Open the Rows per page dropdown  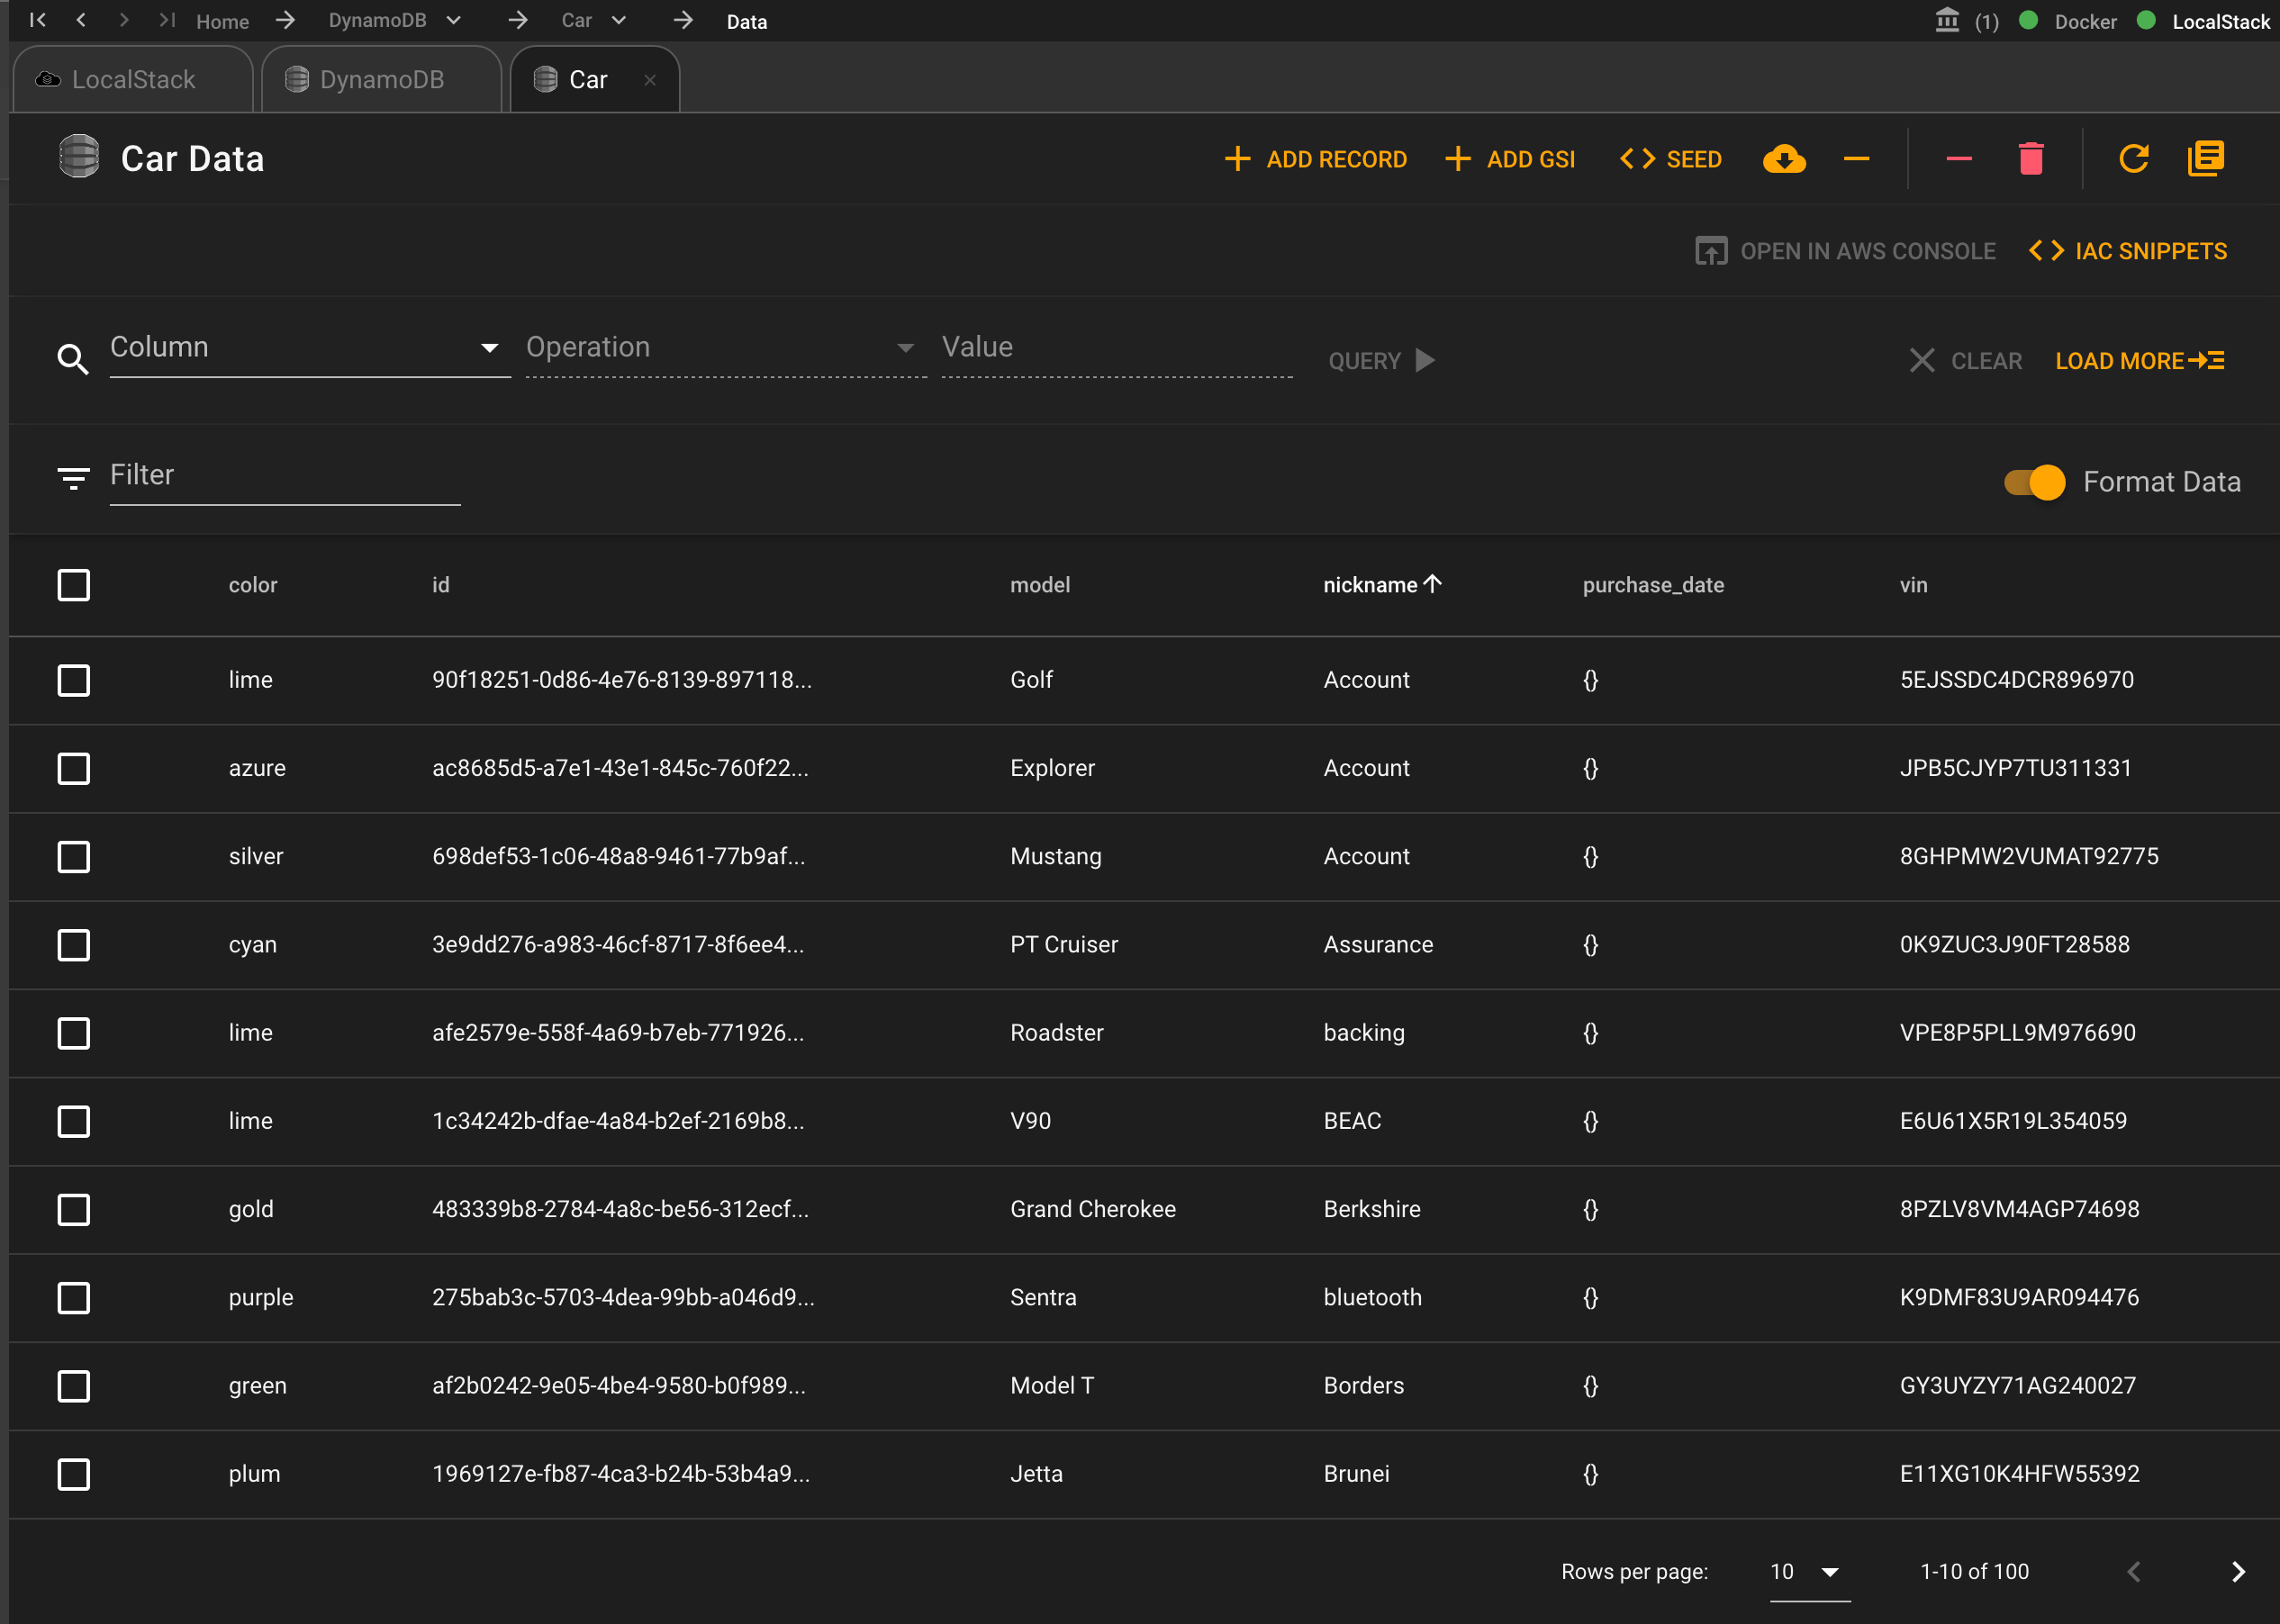coord(1809,1572)
